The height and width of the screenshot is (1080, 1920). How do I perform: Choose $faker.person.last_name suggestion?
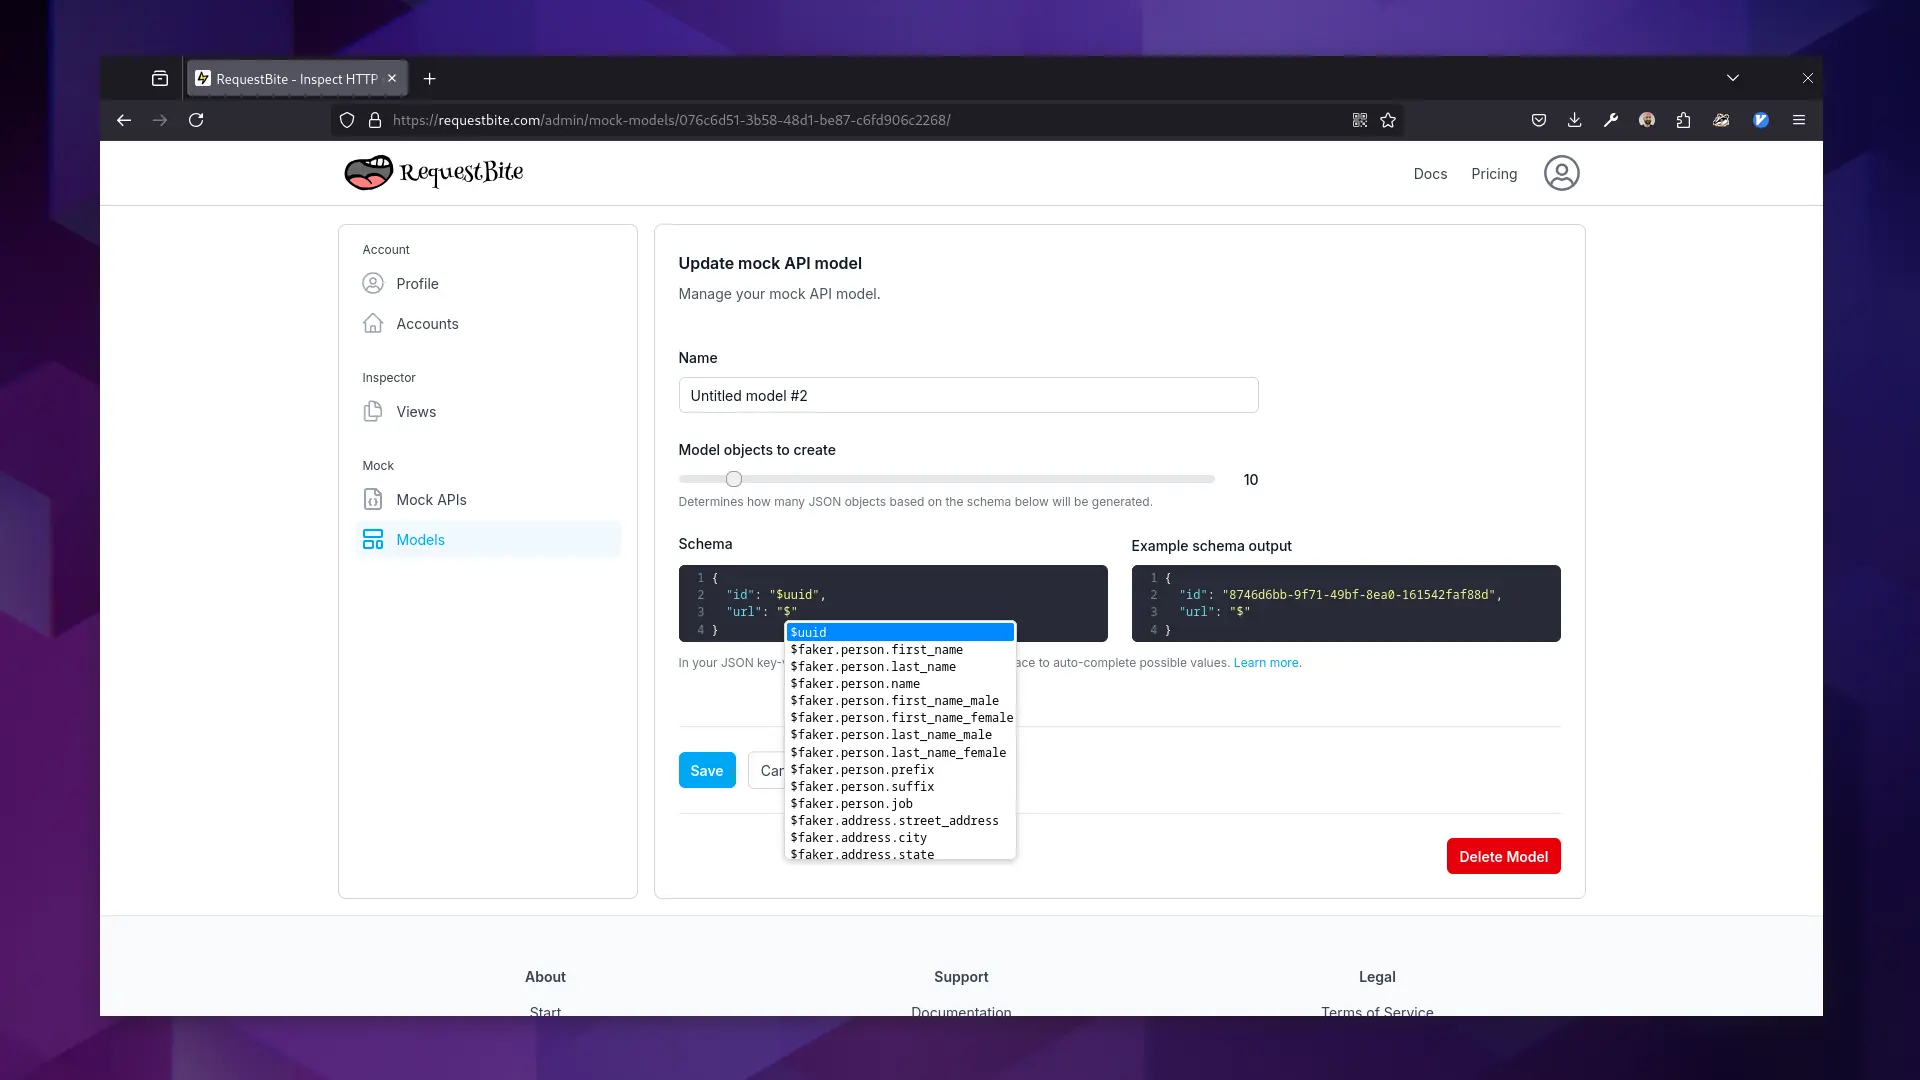[900, 666]
